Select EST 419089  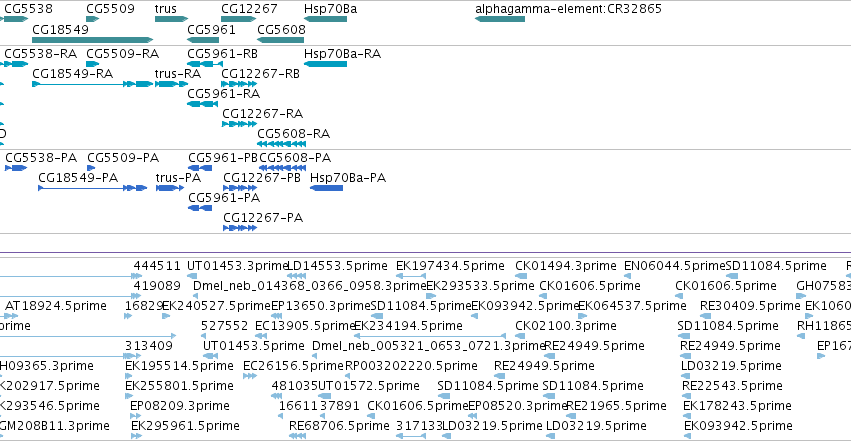pos(157,285)
